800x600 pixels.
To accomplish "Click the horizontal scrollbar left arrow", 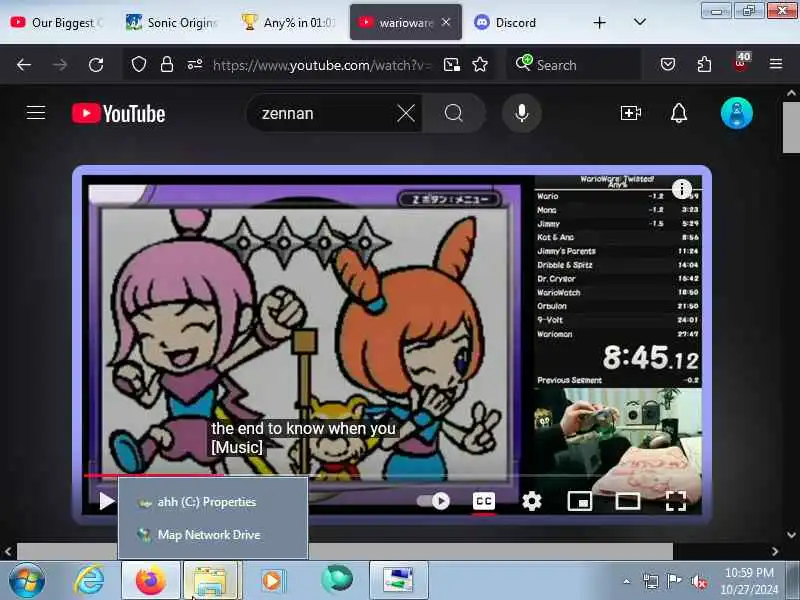I will pyautogui.click(x=8, y=551).
